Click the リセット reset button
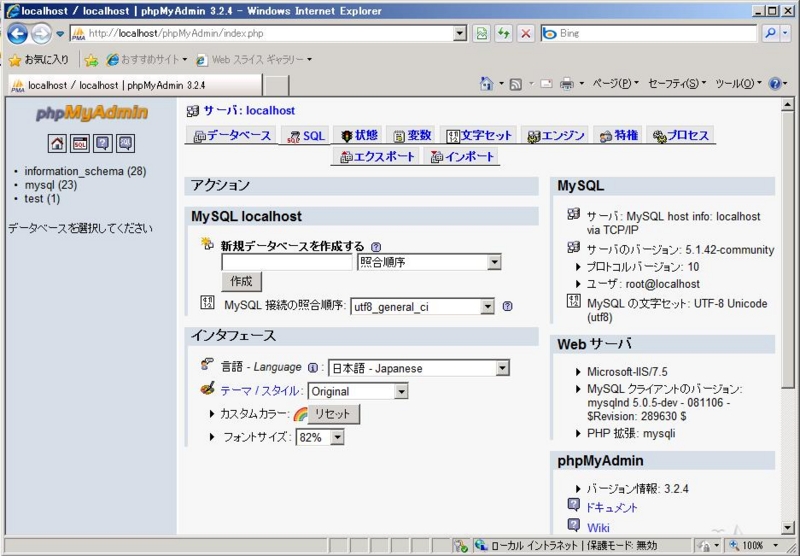Viewport: 800px width, 556px height. (333, 414)
